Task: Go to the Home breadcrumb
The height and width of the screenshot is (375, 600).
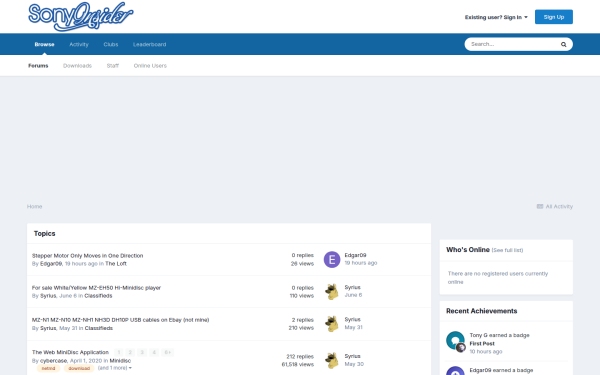Action: [34, 206]
